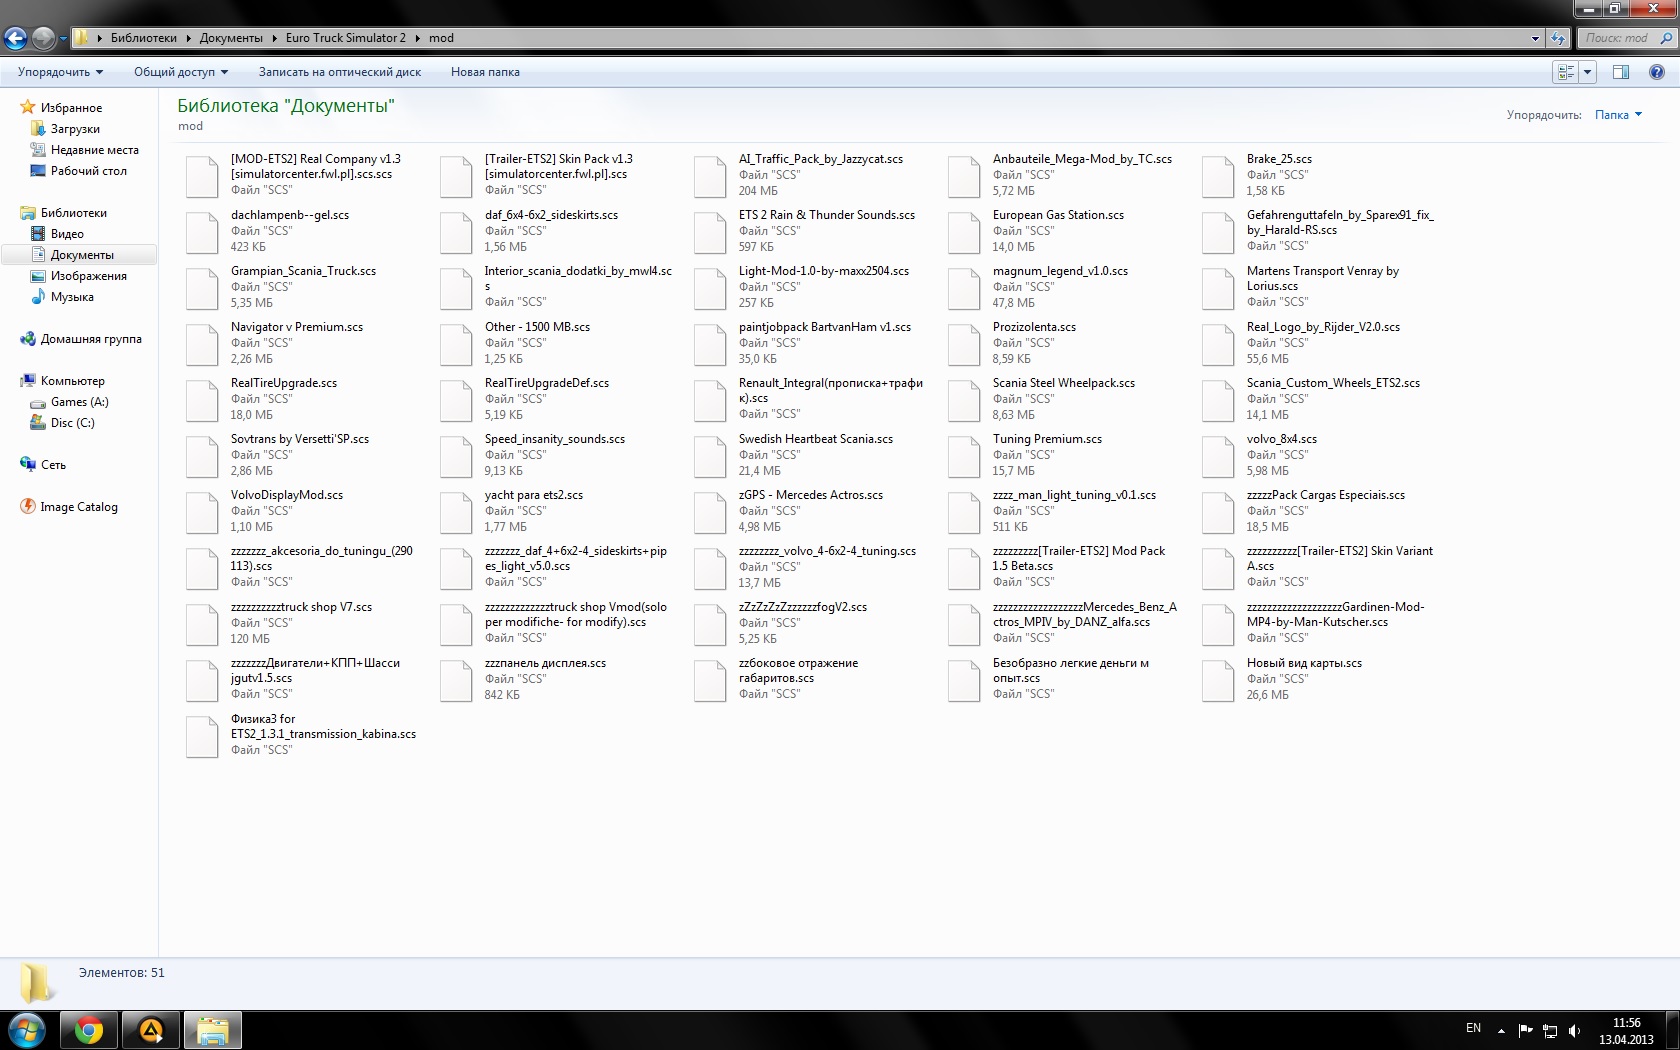Open the Изображения library
This screenshot has width=1680, height=1050.
coord(88,276)
